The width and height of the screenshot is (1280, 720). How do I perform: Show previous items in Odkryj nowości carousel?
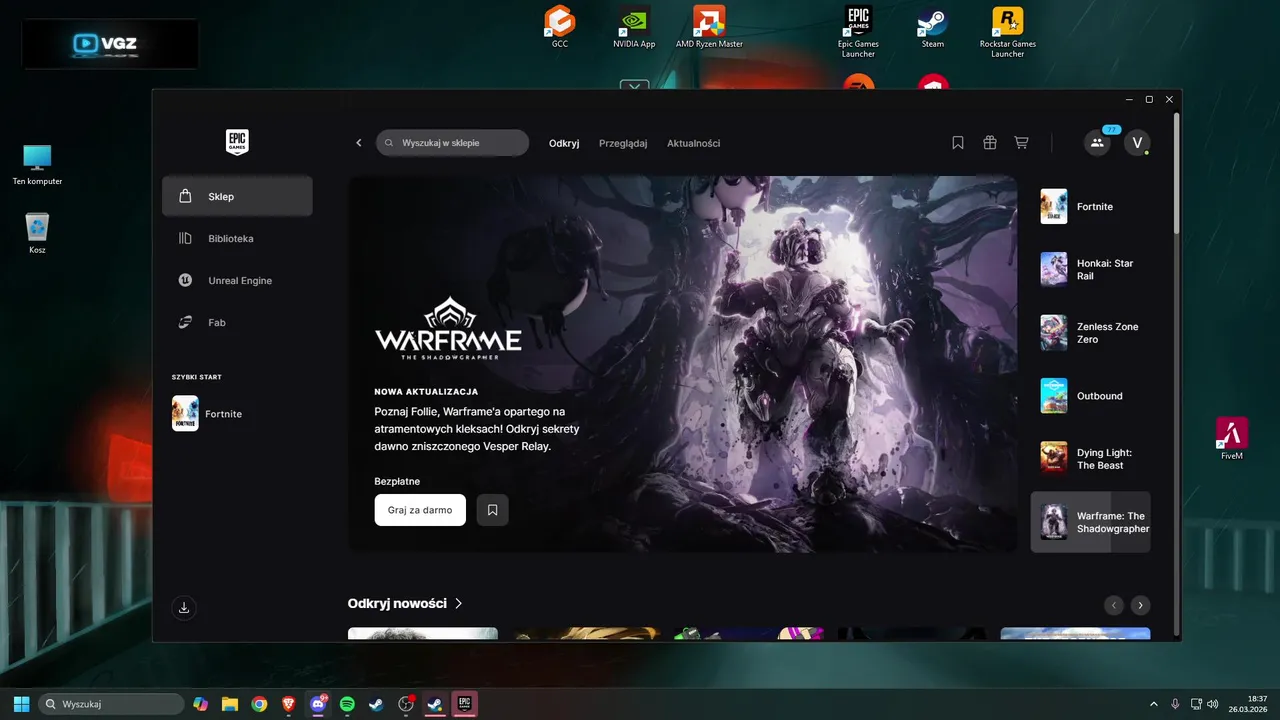tap(1114, 605)
